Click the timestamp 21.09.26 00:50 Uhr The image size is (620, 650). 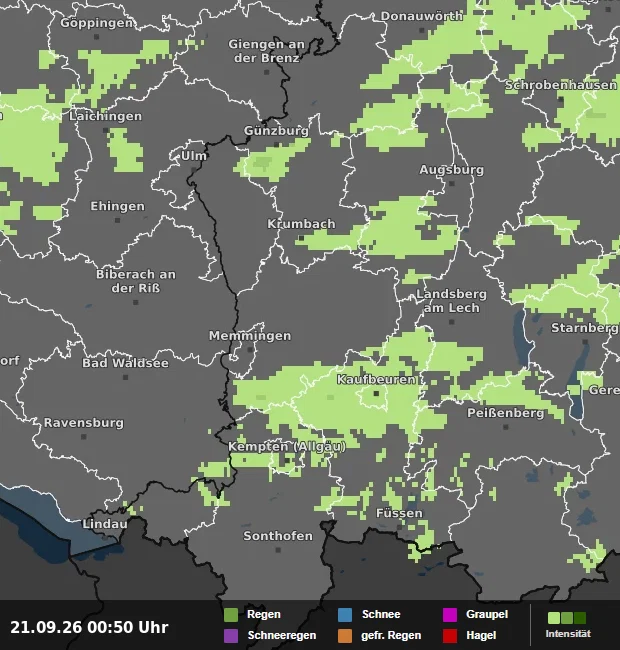coord(89,627)
